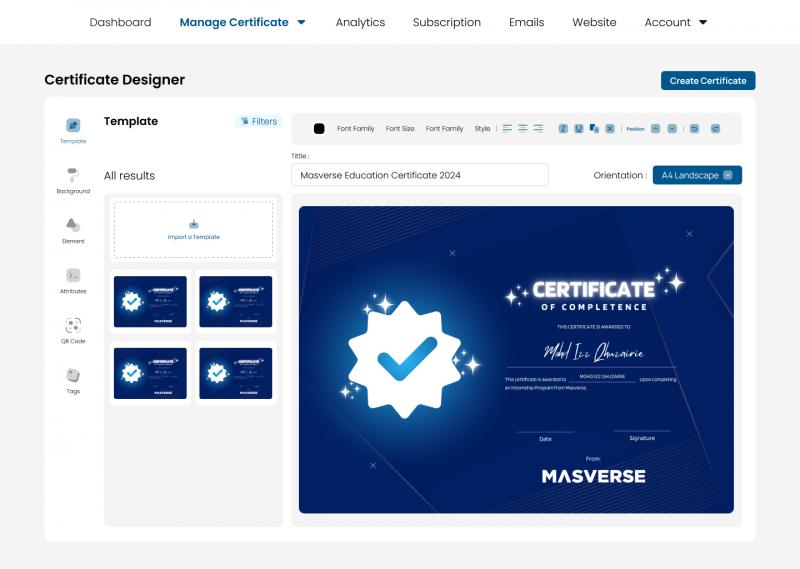
Task: Click the undo arrow in toolbar
Action: (695, 129)
